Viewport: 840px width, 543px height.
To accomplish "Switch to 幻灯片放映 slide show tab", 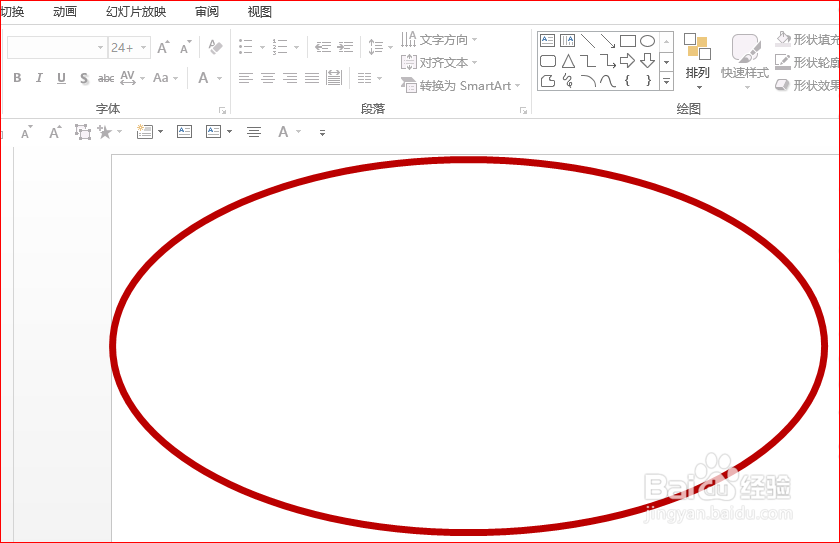I will 136,11.
